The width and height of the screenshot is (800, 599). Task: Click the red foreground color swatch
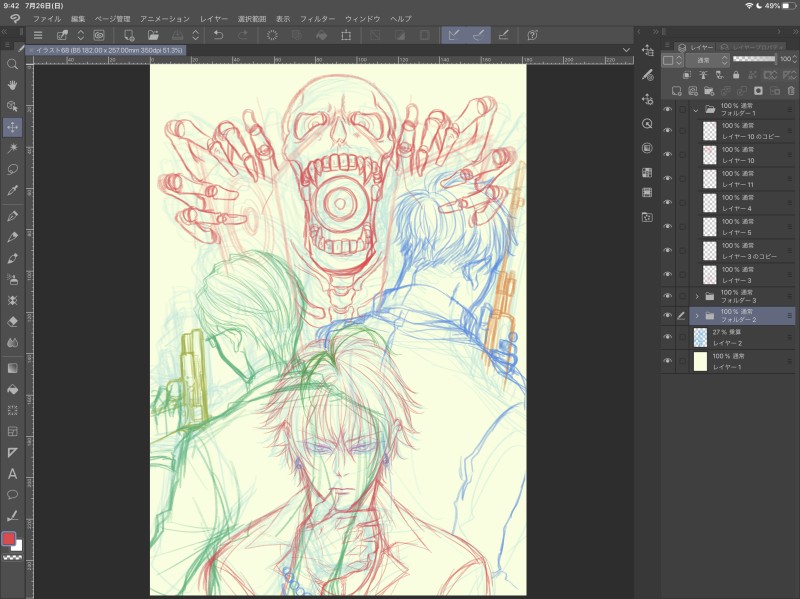(9, 538)
